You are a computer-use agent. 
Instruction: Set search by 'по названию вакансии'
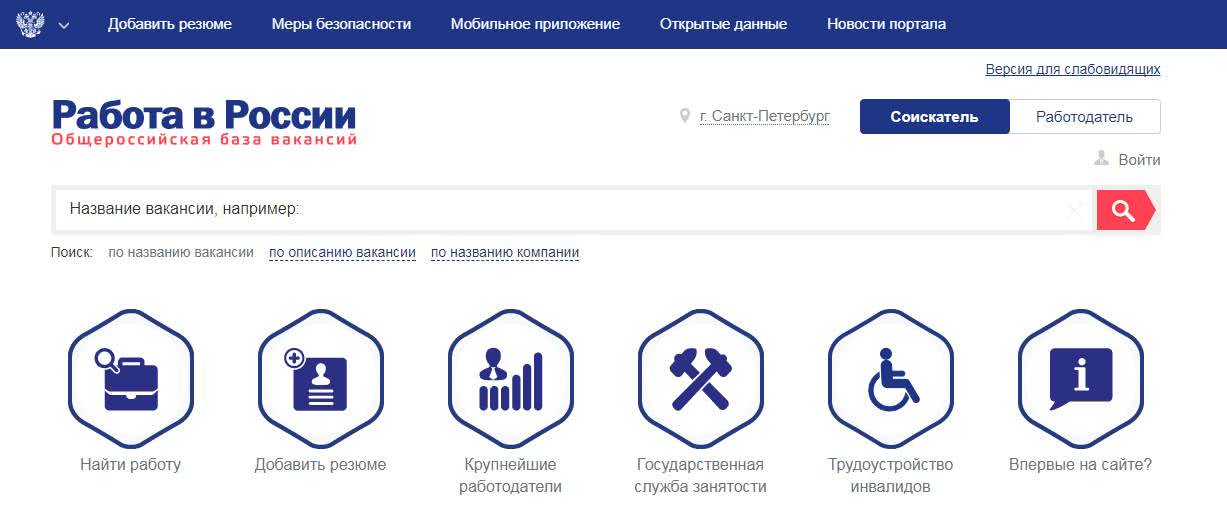tap(181, 253)
